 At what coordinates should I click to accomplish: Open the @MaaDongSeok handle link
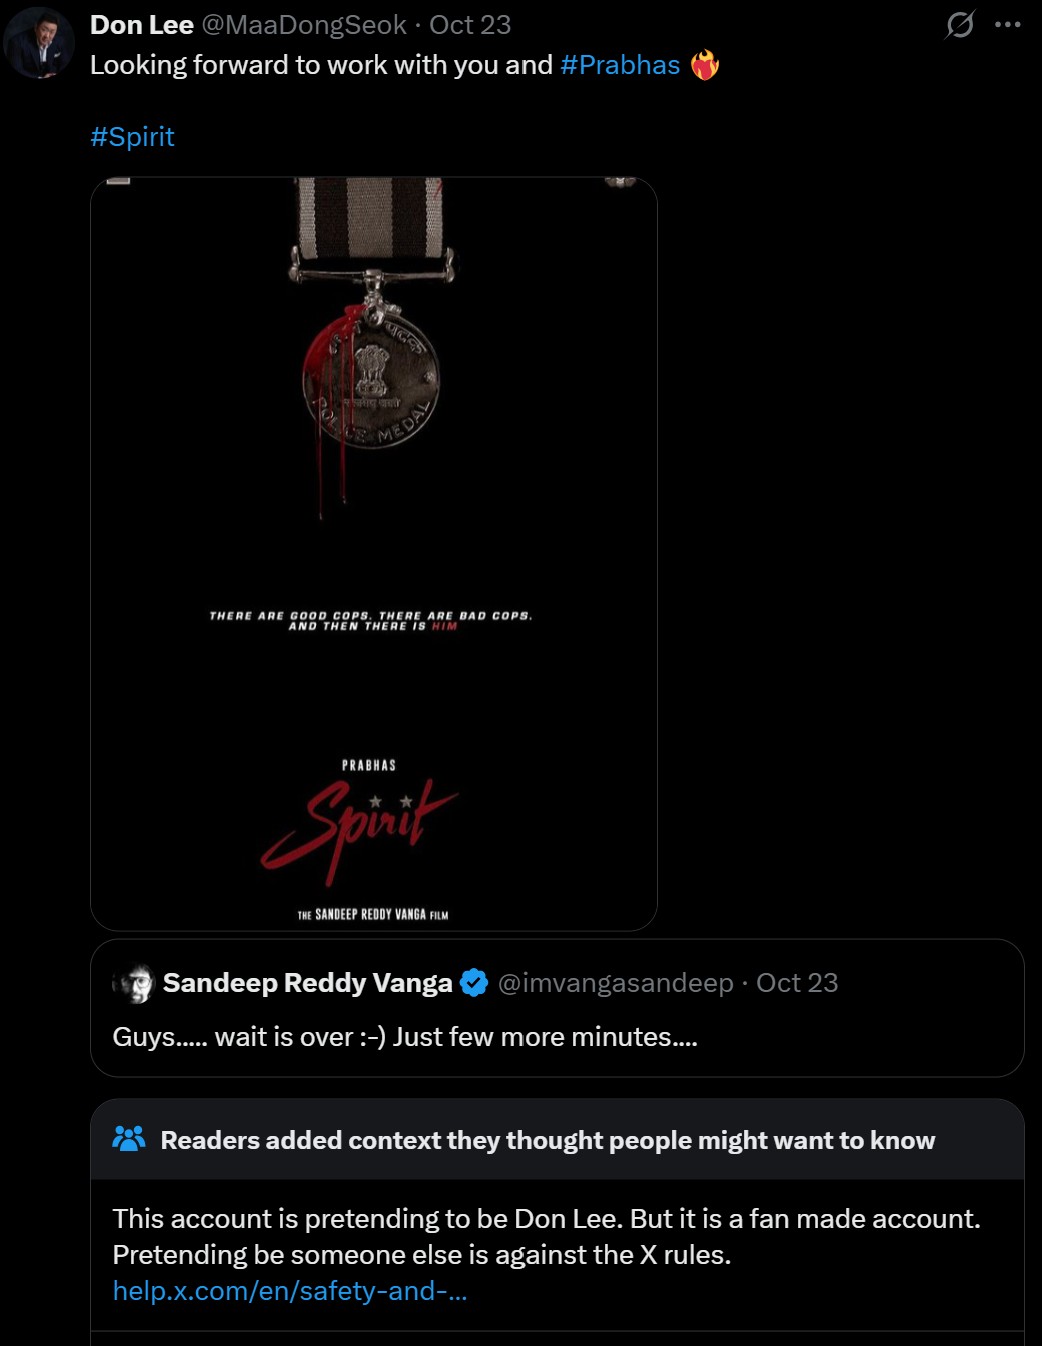[x=304, y=25]
